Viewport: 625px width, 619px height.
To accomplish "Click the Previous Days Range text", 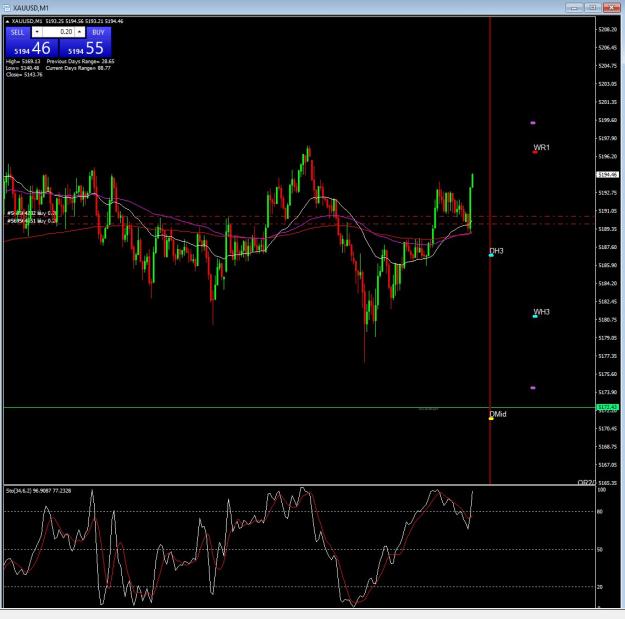I will [x=81, y=61].
